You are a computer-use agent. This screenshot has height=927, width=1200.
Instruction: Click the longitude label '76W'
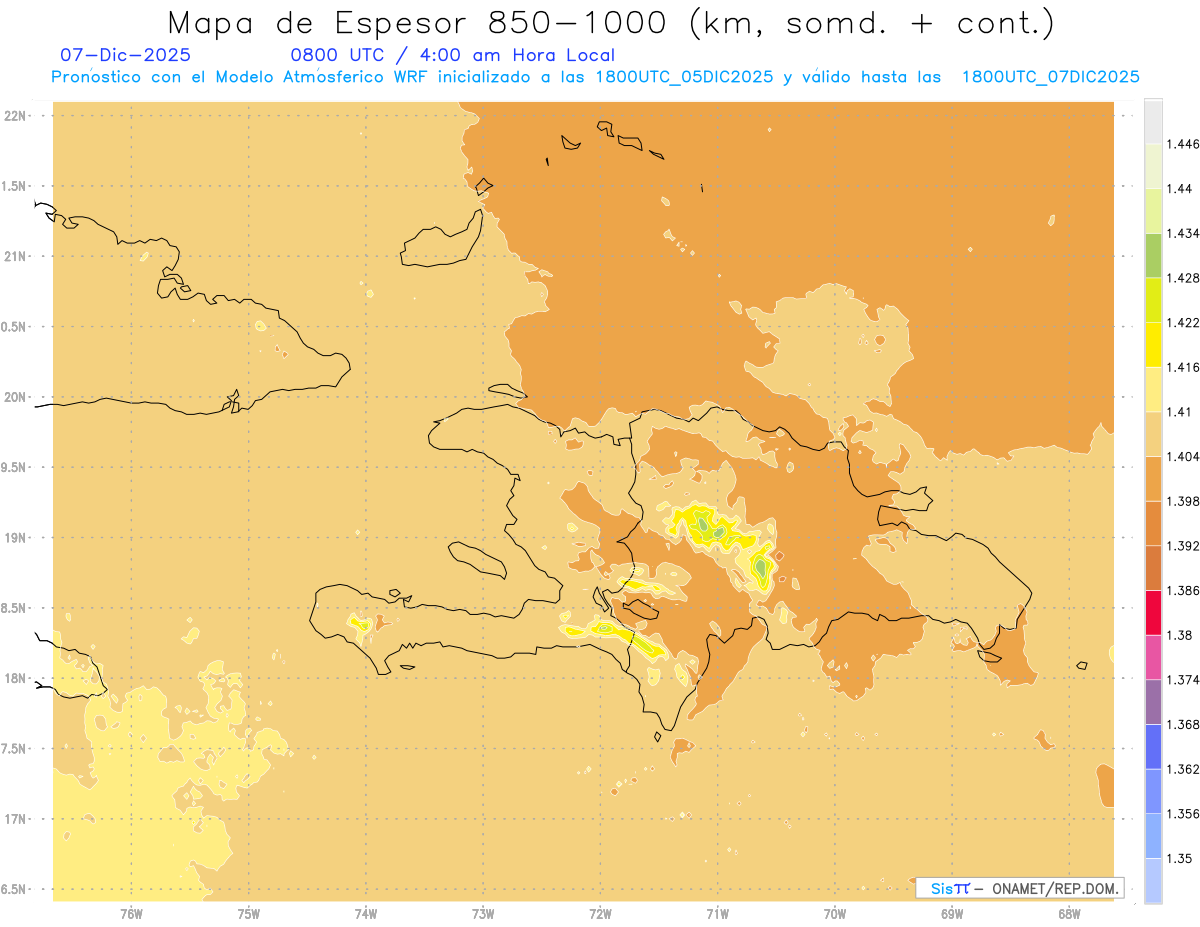(131, 913)
